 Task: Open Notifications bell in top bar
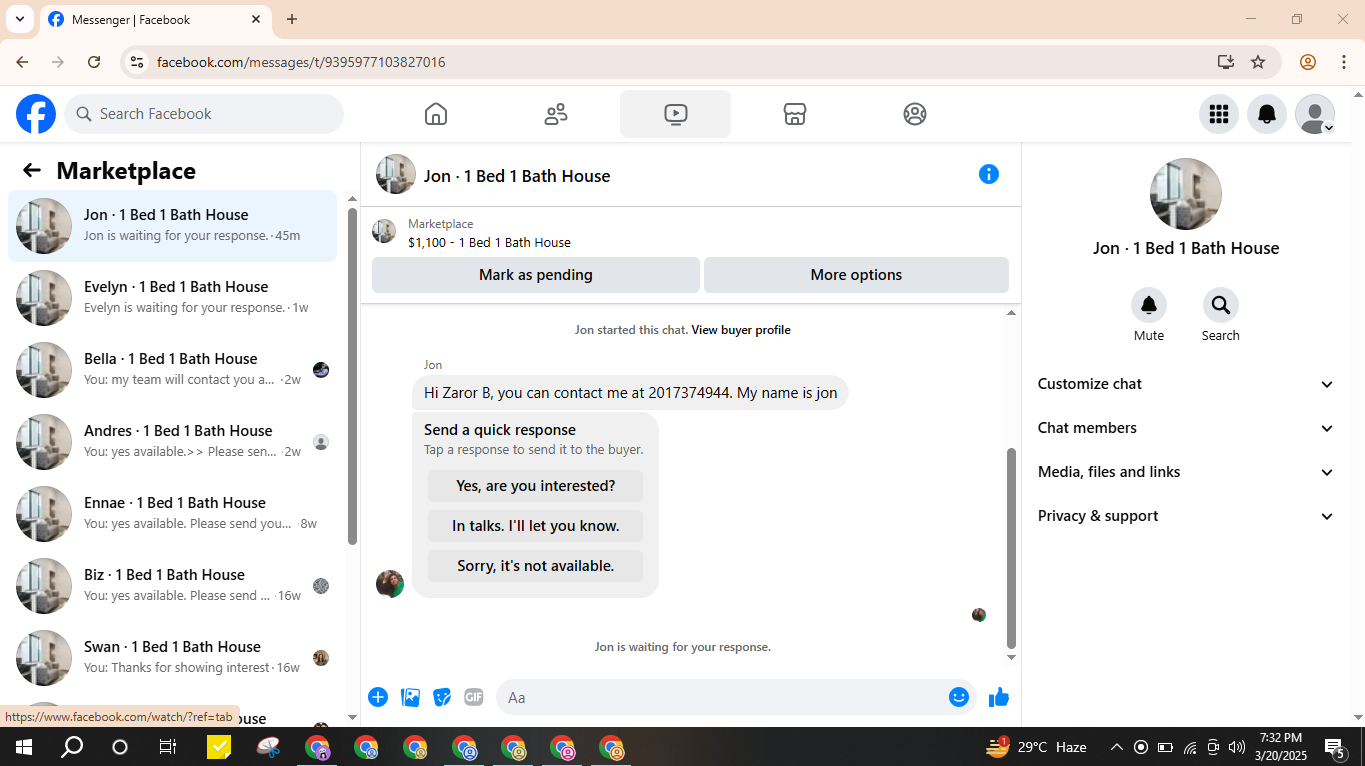click(x=1267, y=114)
